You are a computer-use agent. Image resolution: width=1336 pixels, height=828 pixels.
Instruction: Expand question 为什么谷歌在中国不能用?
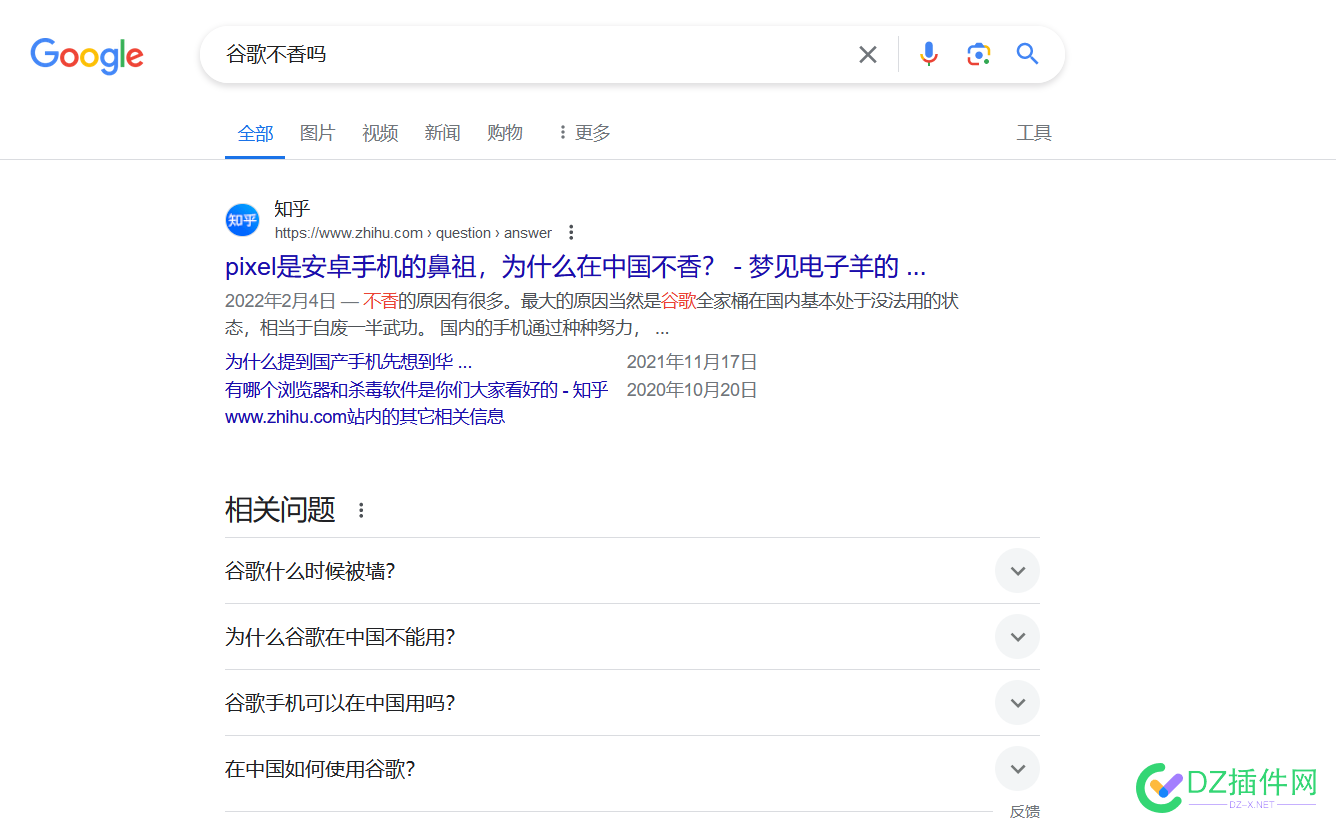coord(632,637)
